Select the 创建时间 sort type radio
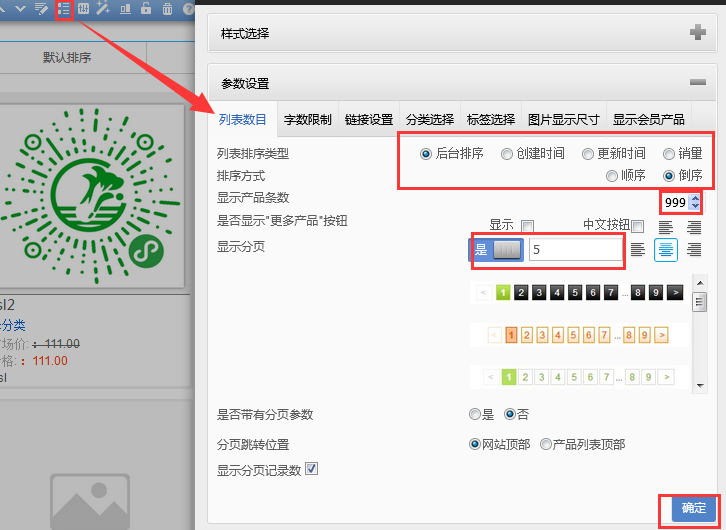 (507, 154)
